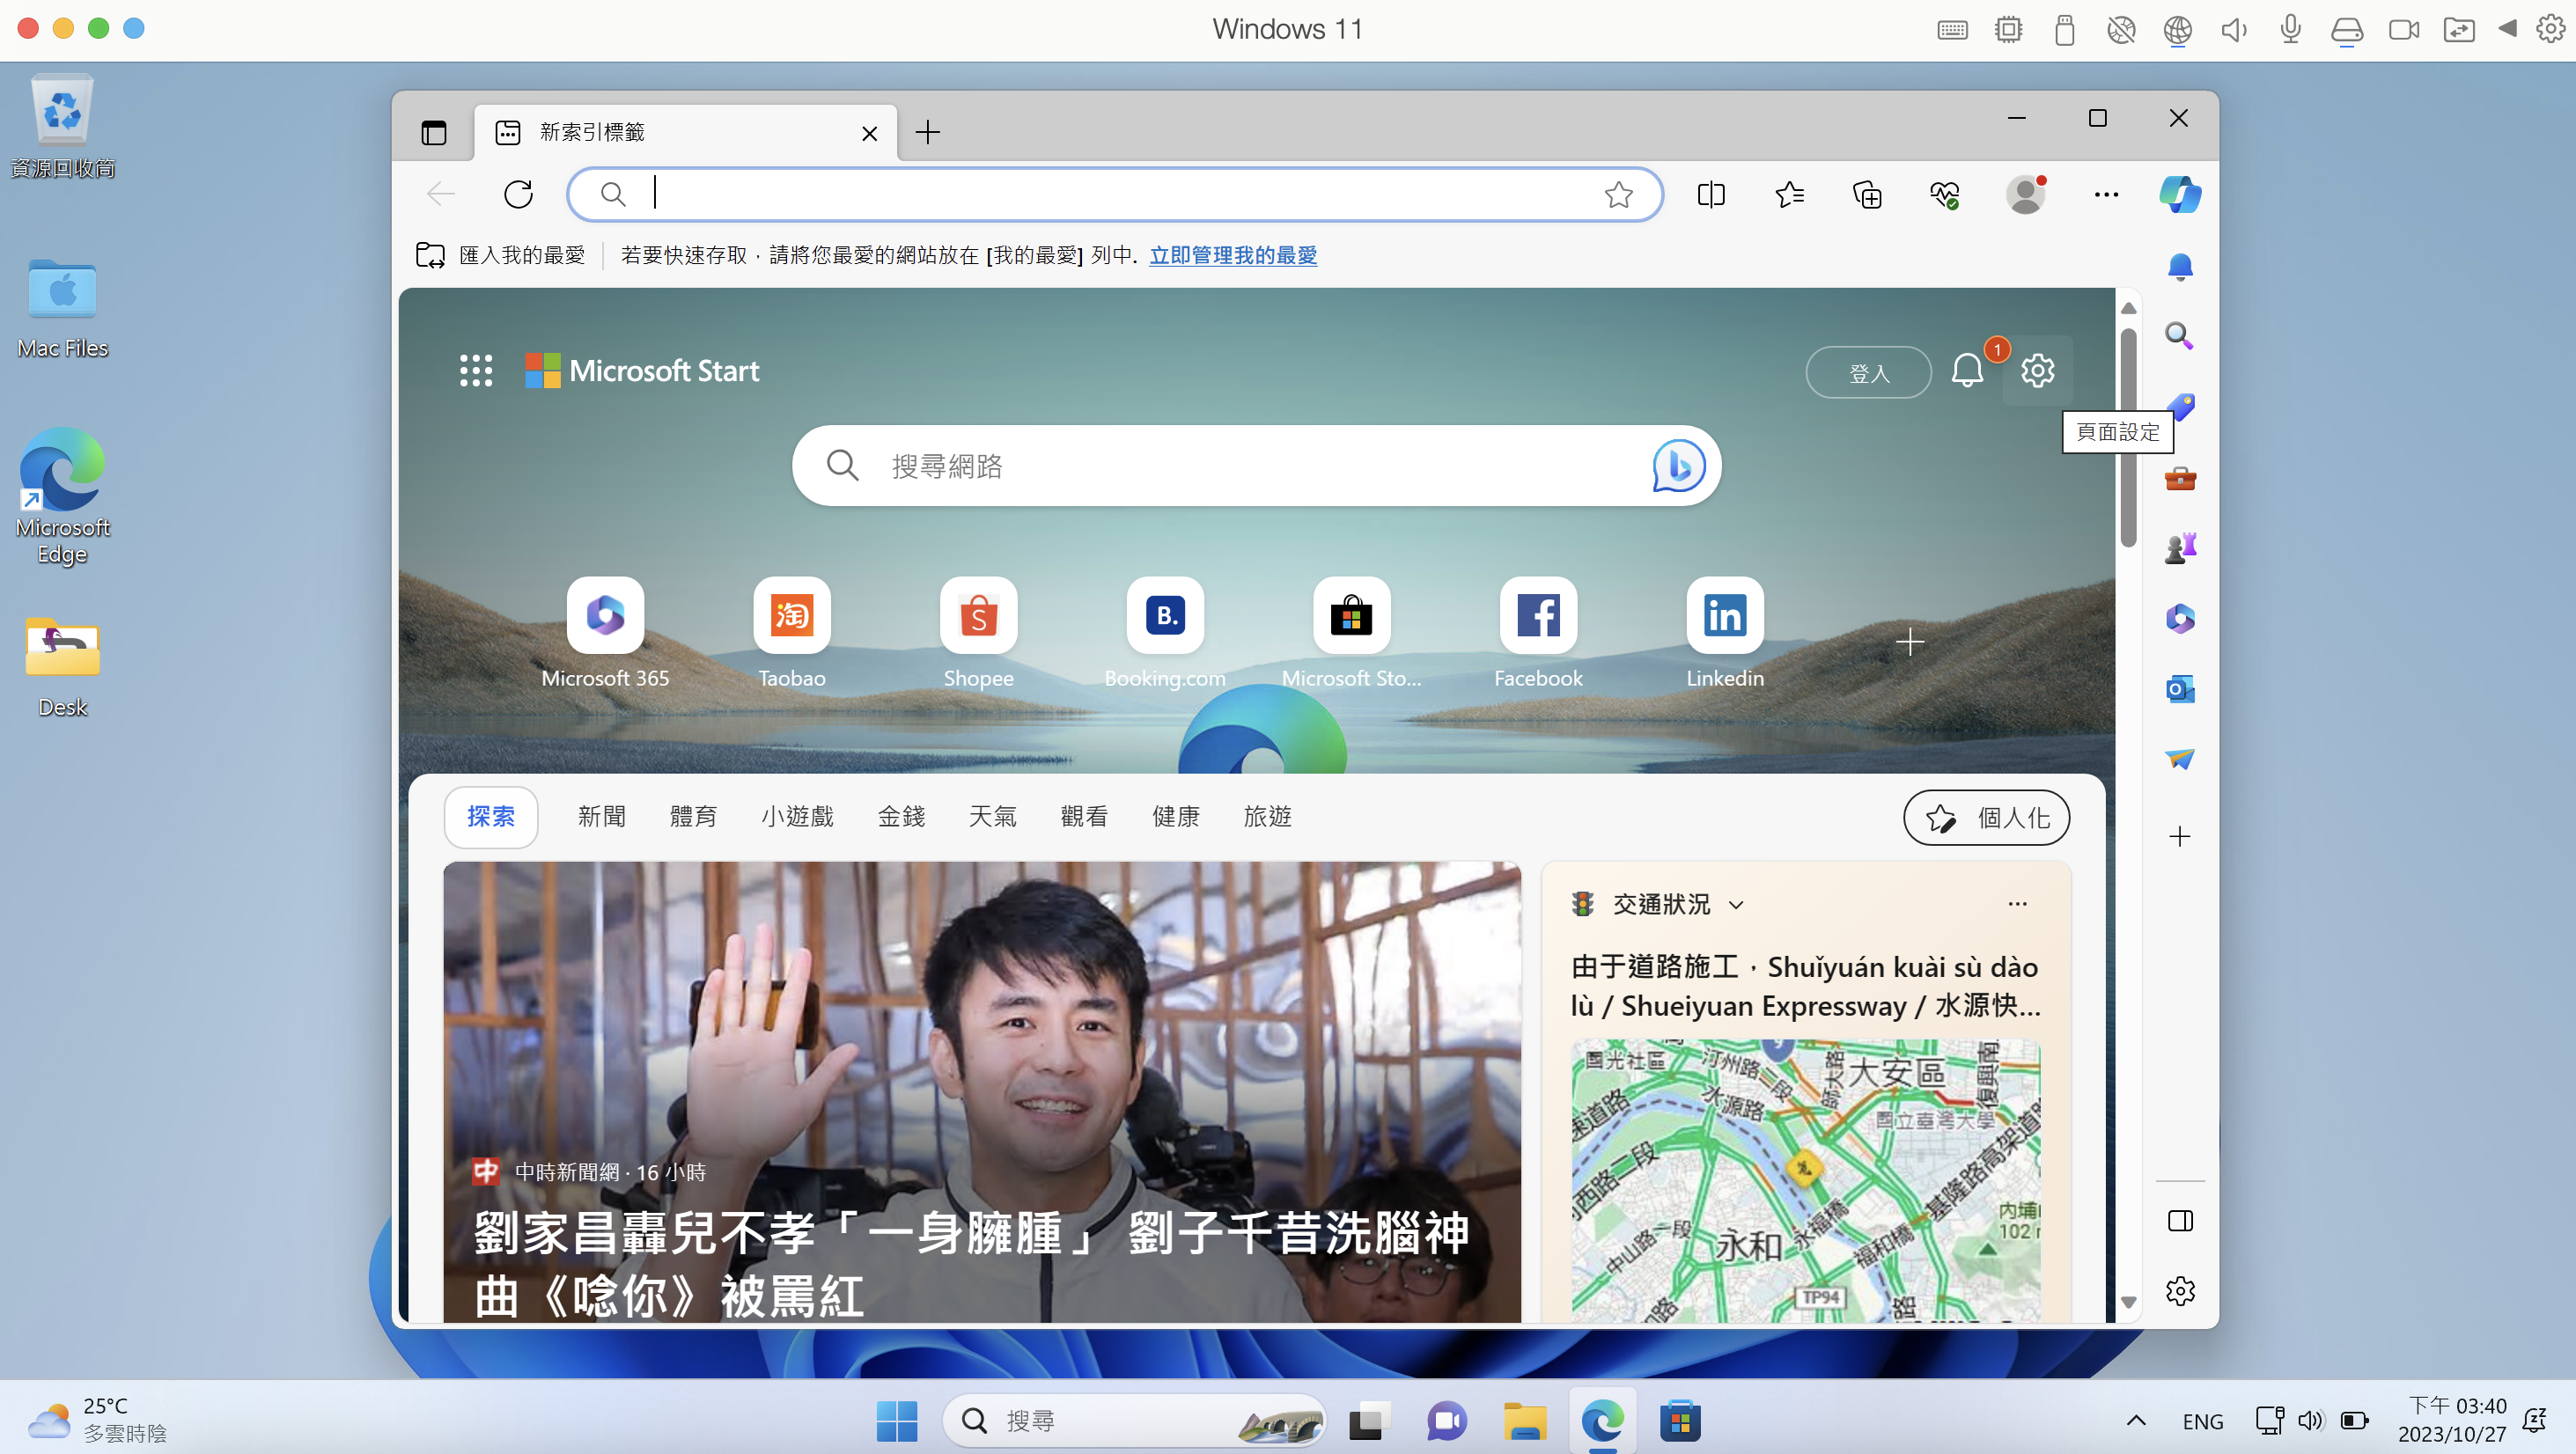Open 立即管理我的最愛 link
The image size is (2576, 1454).
click(x=1233, y=255)
